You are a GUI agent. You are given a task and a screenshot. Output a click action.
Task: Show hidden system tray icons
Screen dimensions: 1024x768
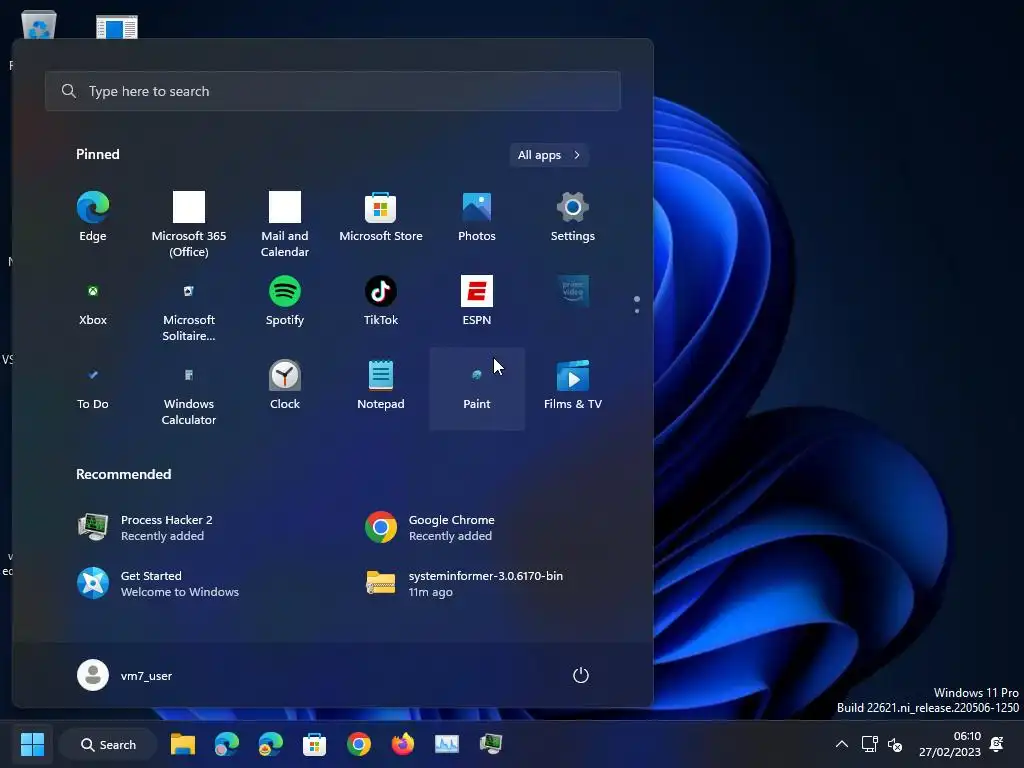pos(842,744)
